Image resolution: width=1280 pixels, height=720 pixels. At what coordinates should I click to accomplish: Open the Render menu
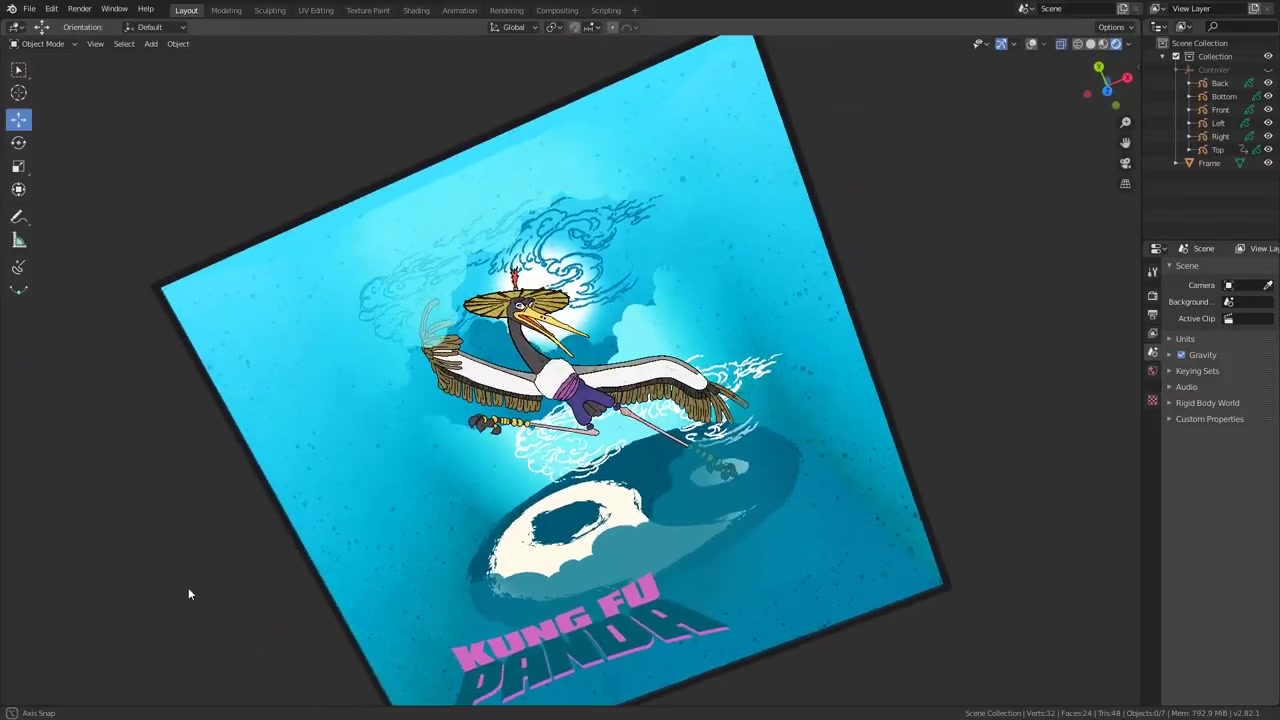pos(79,9)
